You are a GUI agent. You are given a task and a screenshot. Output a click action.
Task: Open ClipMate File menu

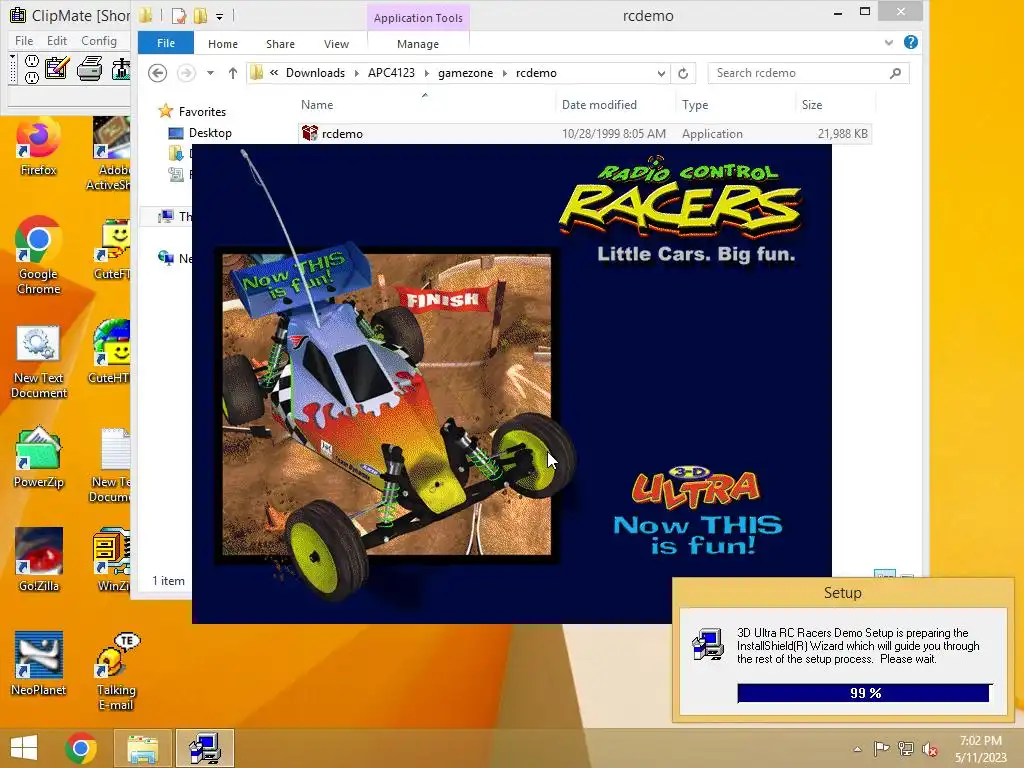pos(24,40)
